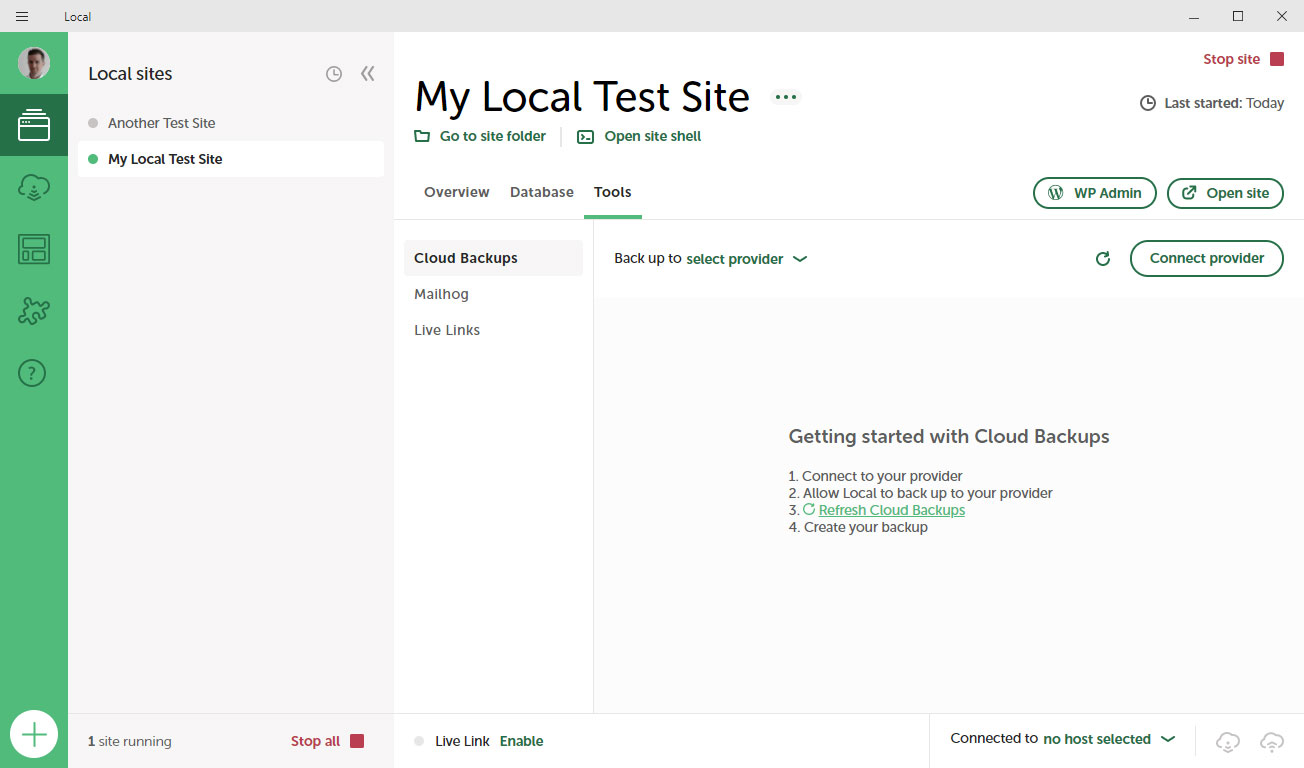
Task: Click the WP Admin button
Action: (1095, 193)
